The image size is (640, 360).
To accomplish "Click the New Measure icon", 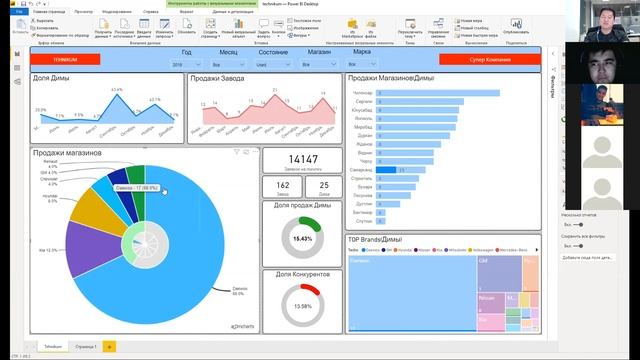I will (468, 20).
